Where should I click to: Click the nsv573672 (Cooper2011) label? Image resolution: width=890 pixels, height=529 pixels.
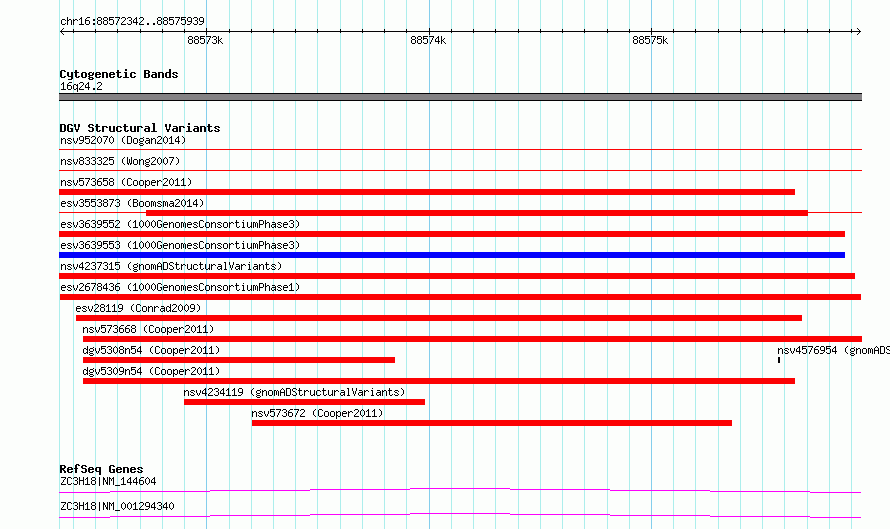click(317, 413)
